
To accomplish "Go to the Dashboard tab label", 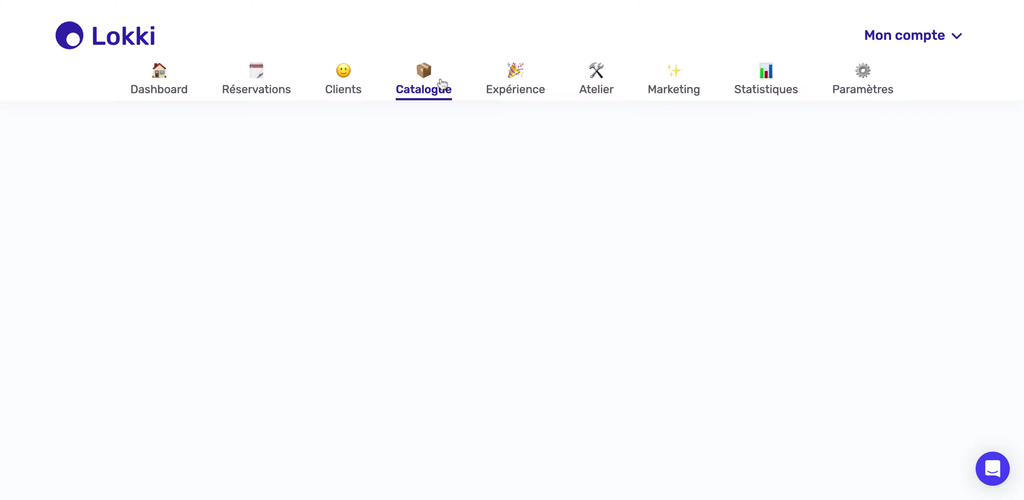I will pos(159,90).
